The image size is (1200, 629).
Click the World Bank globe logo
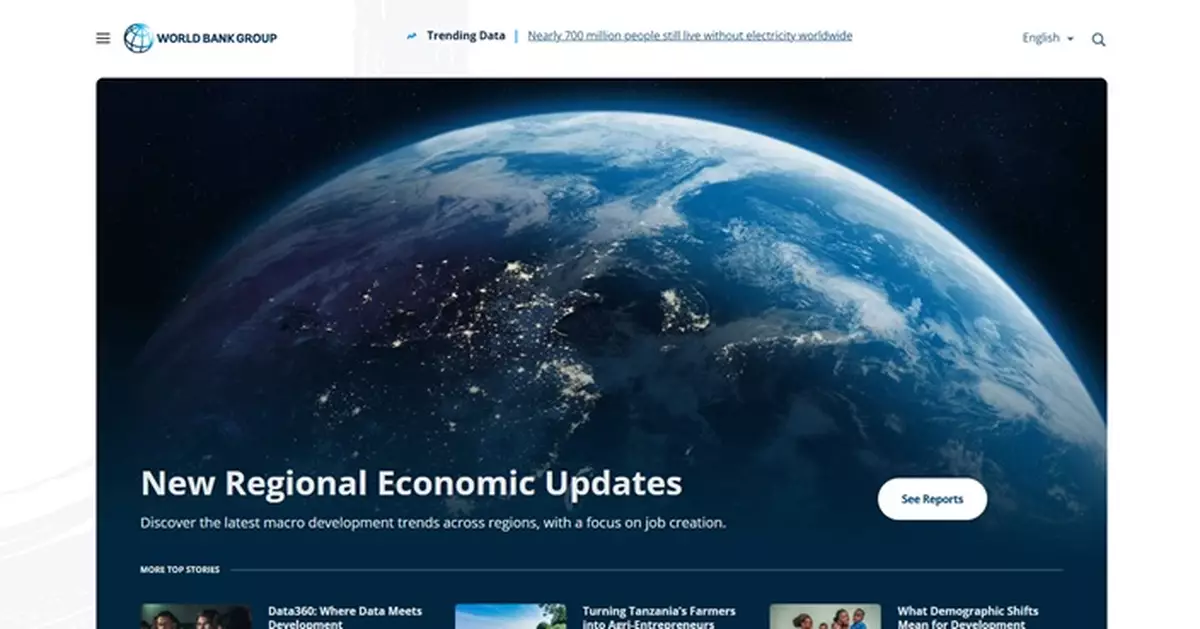click(138, 39)
